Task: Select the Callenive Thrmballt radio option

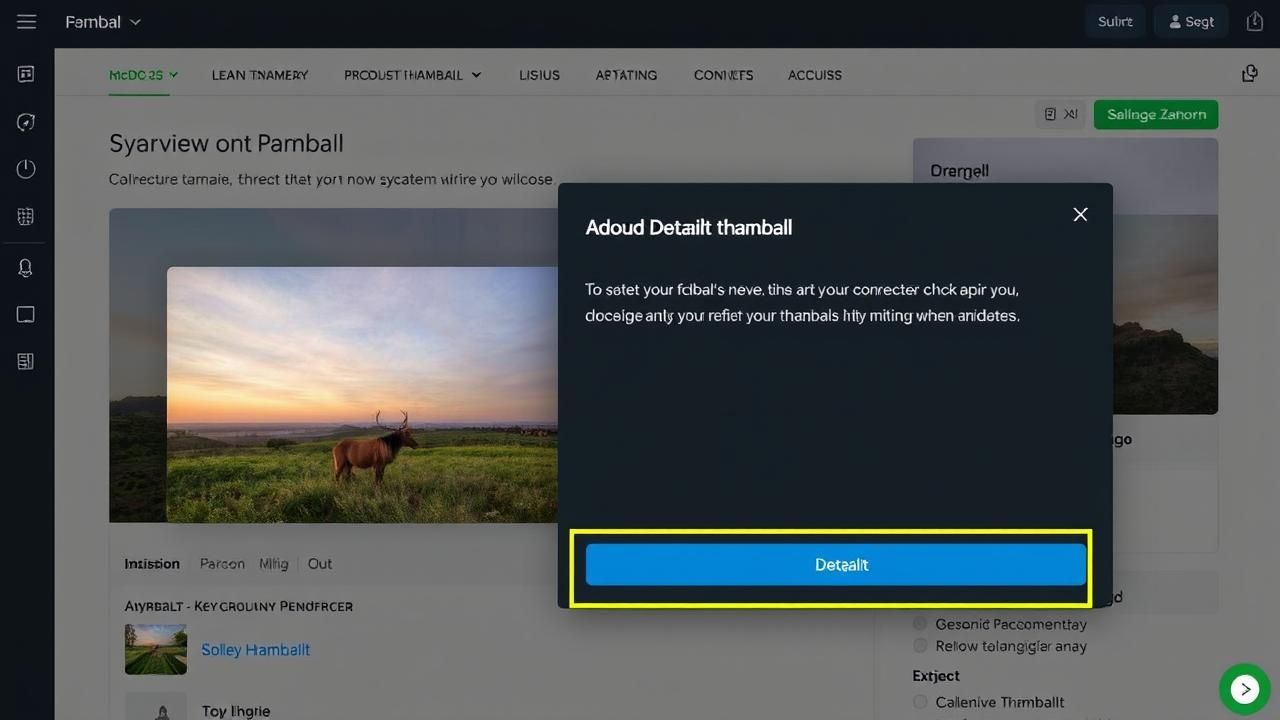Action: tap(920, 702)
